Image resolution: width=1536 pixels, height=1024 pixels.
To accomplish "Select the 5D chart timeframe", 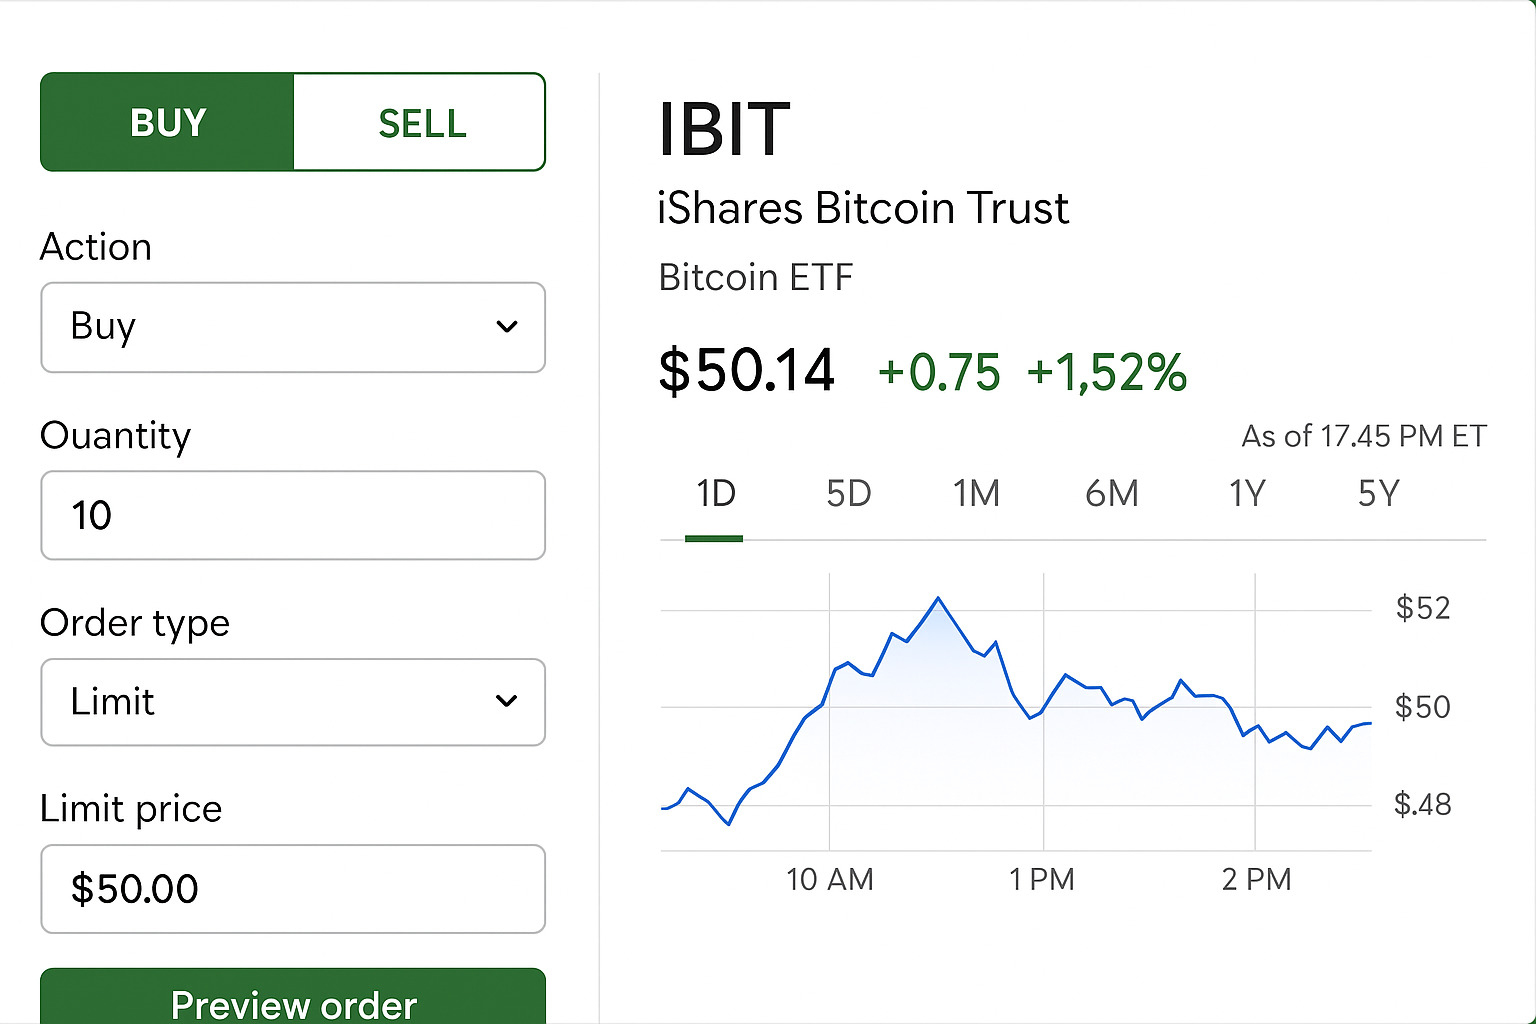I will coord(847,493).
